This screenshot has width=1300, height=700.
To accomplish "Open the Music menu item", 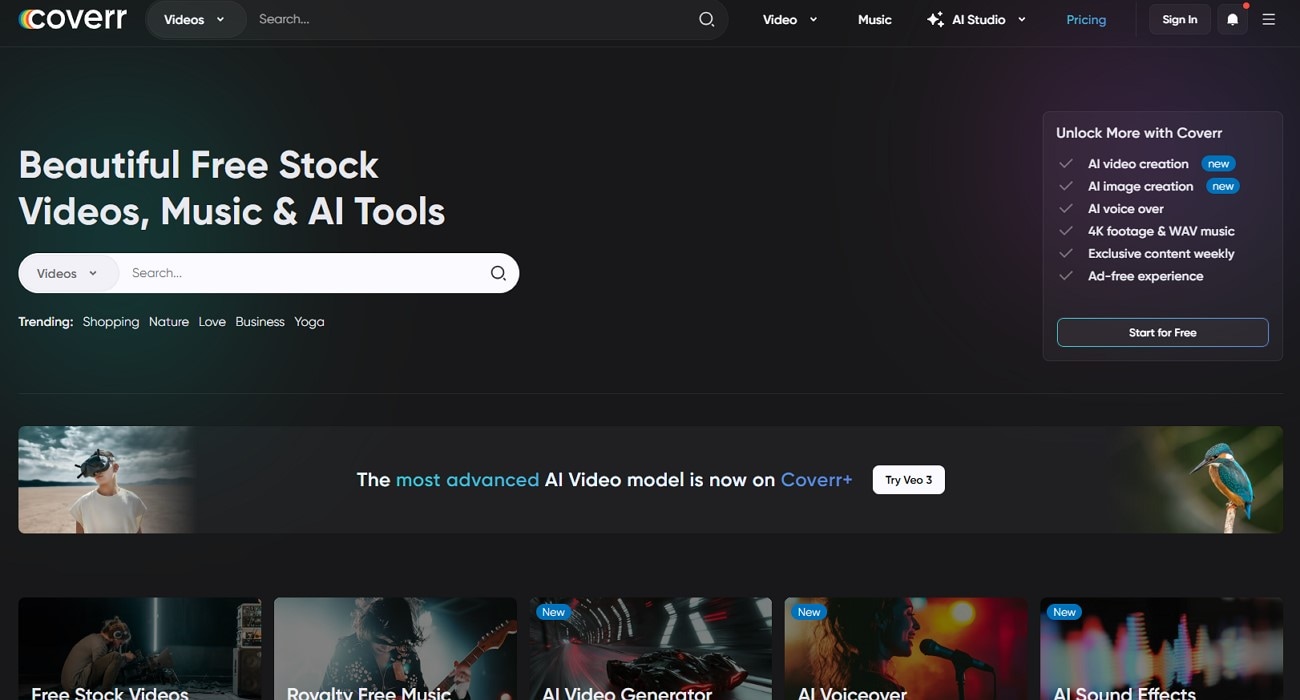I will (874, 19).
